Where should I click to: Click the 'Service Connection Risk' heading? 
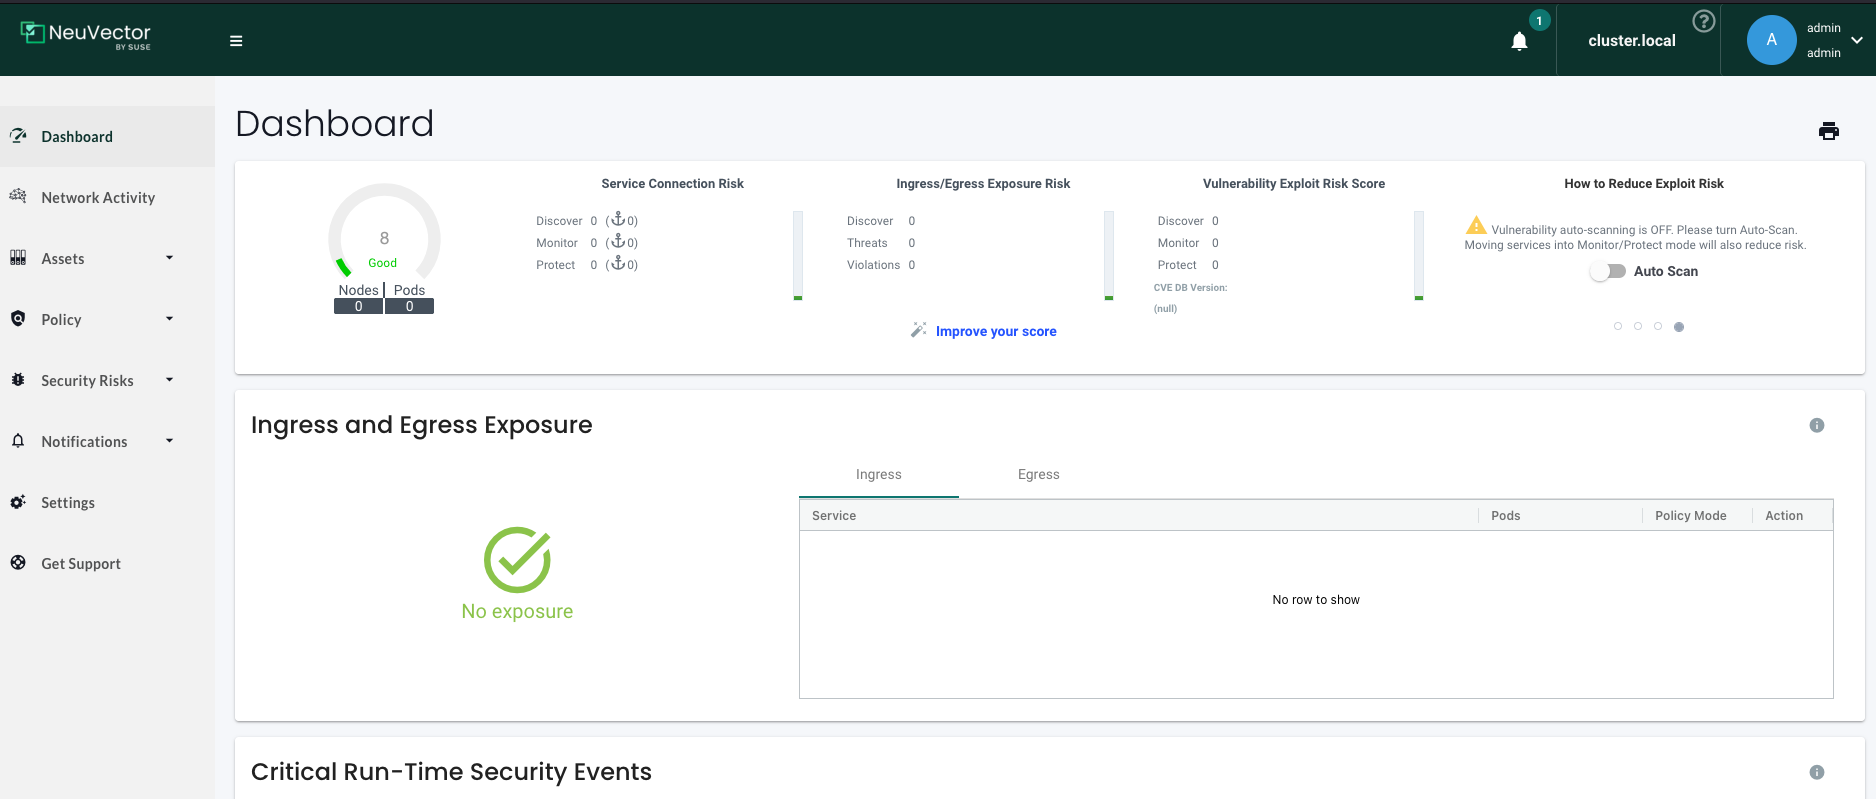[673, 184]
